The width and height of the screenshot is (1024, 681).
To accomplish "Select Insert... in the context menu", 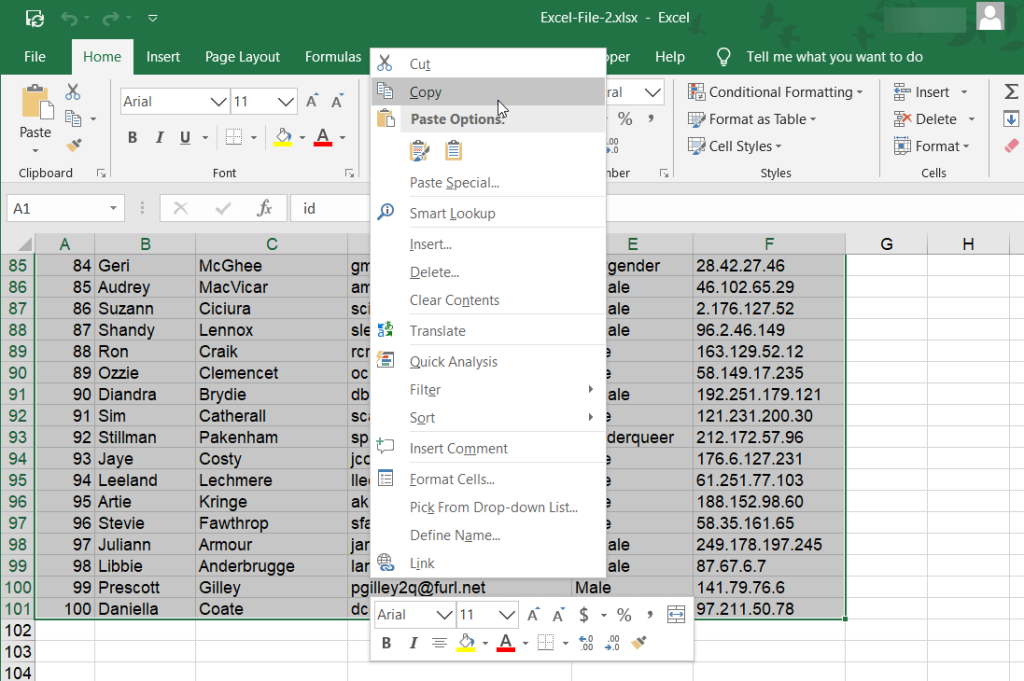I will pyautogui.click(x=488, y=244).
